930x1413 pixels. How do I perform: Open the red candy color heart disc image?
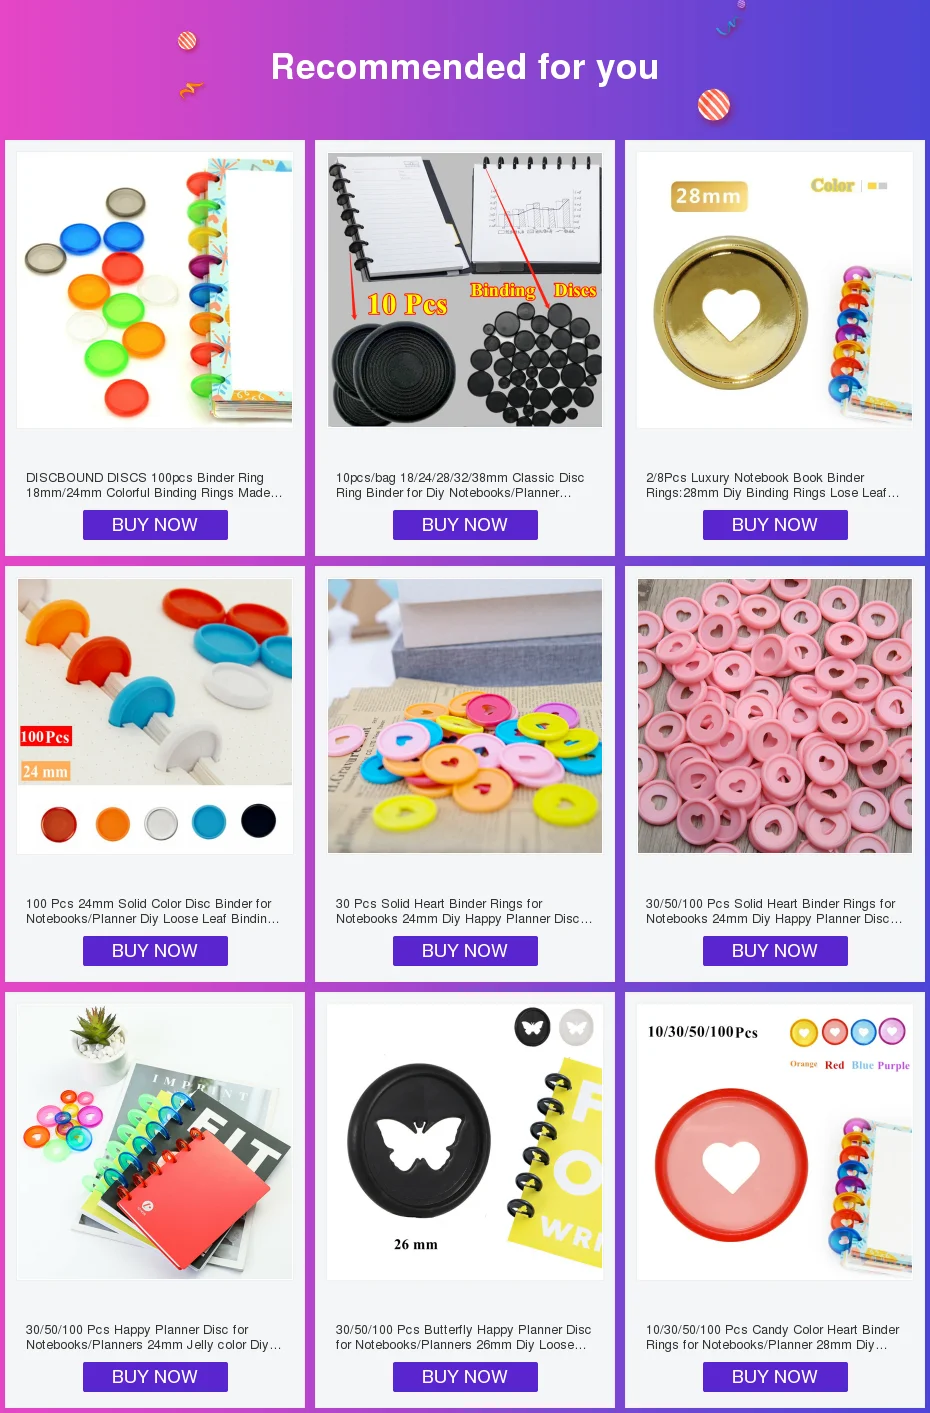775,1142
